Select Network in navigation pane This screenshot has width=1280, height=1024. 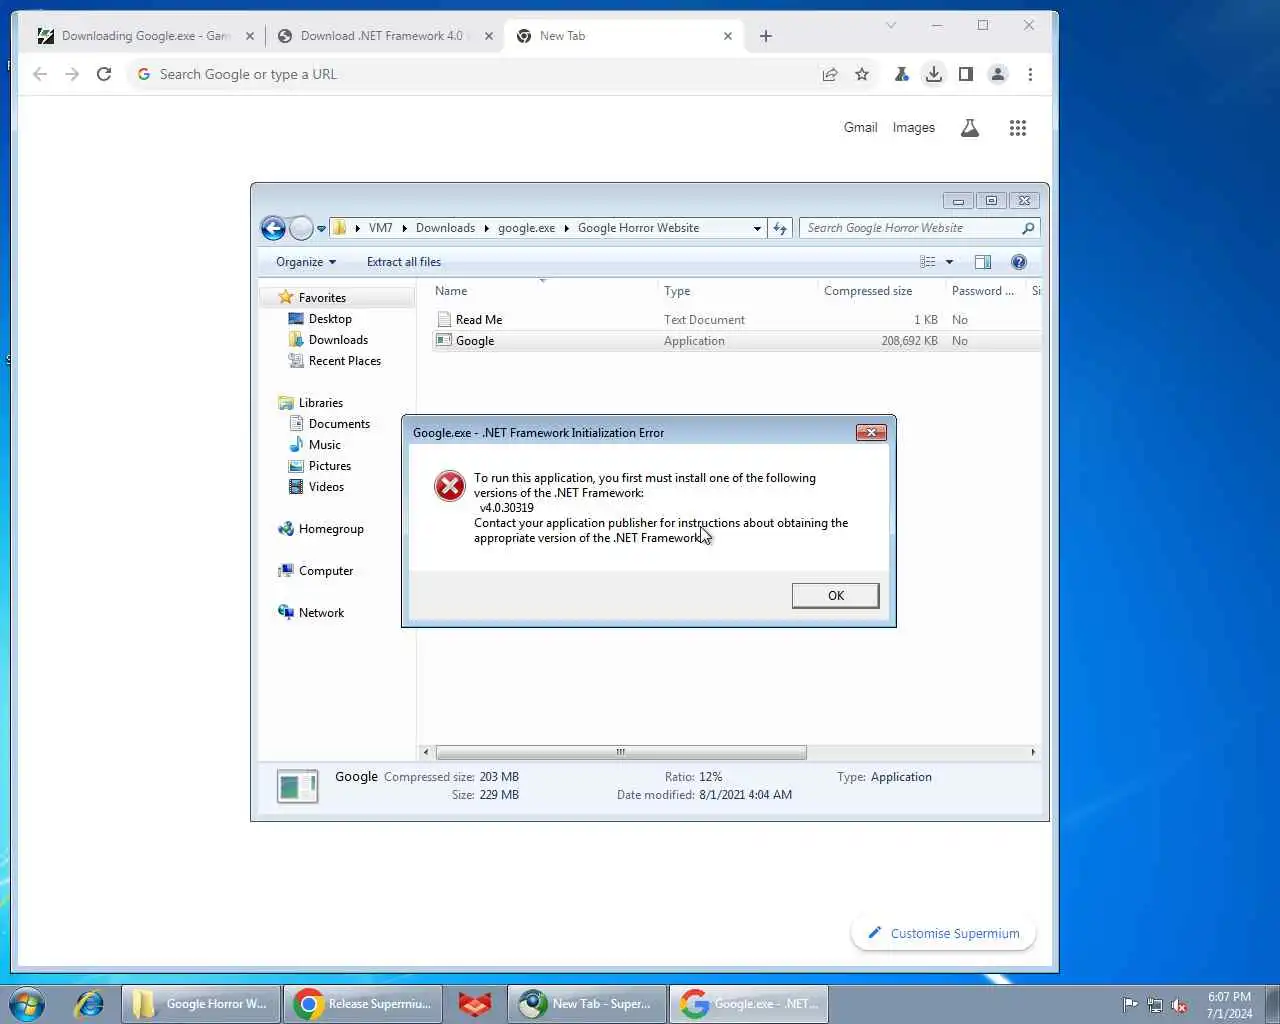click(321, 613)
